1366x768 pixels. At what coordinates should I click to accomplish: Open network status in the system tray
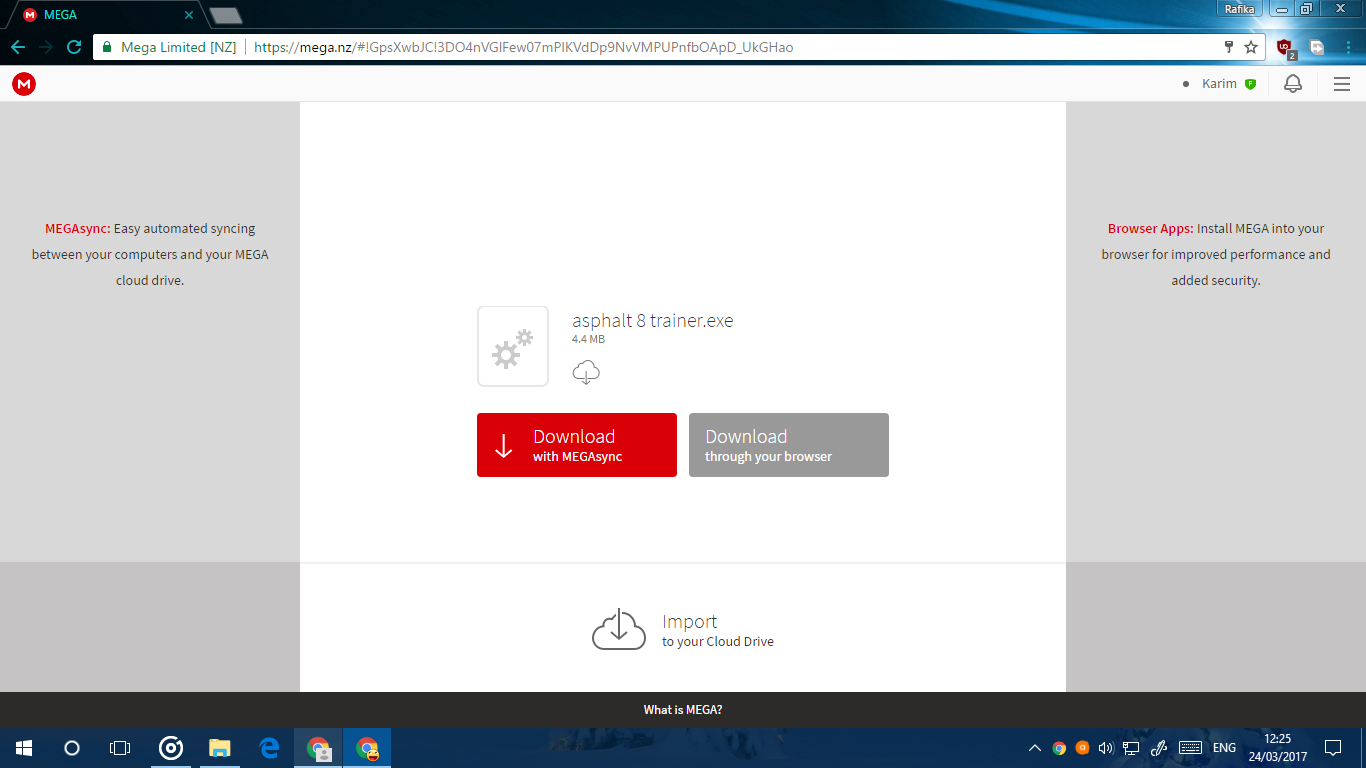[1131, 748]
